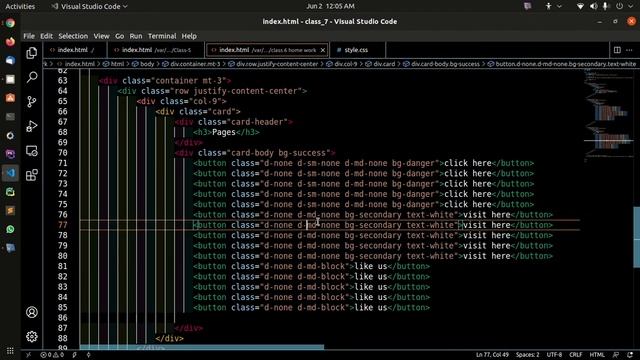Open the Help menu
This screenshot has height=360, width=640.
click(x=189, y=36)
